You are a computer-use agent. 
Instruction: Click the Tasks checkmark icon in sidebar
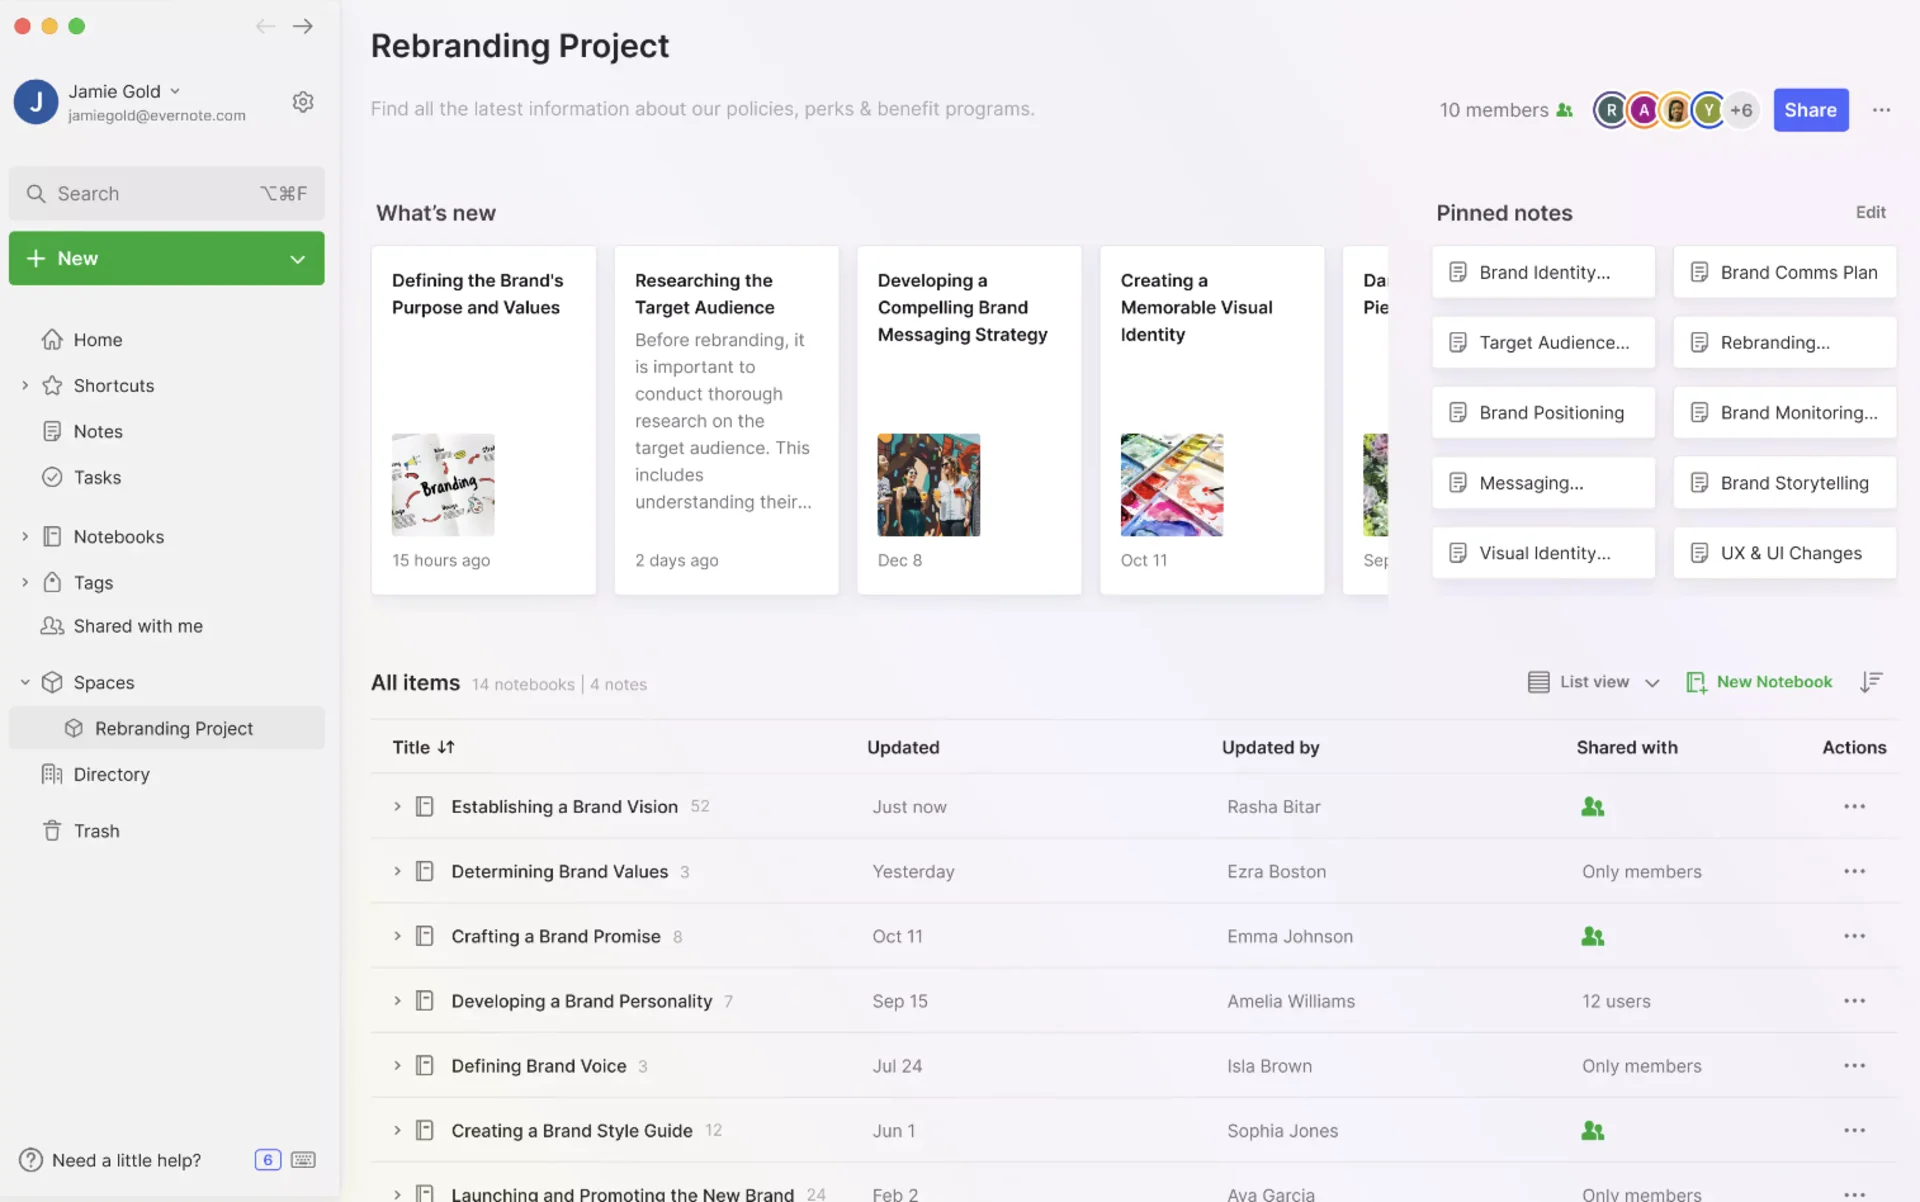(53, 477)
